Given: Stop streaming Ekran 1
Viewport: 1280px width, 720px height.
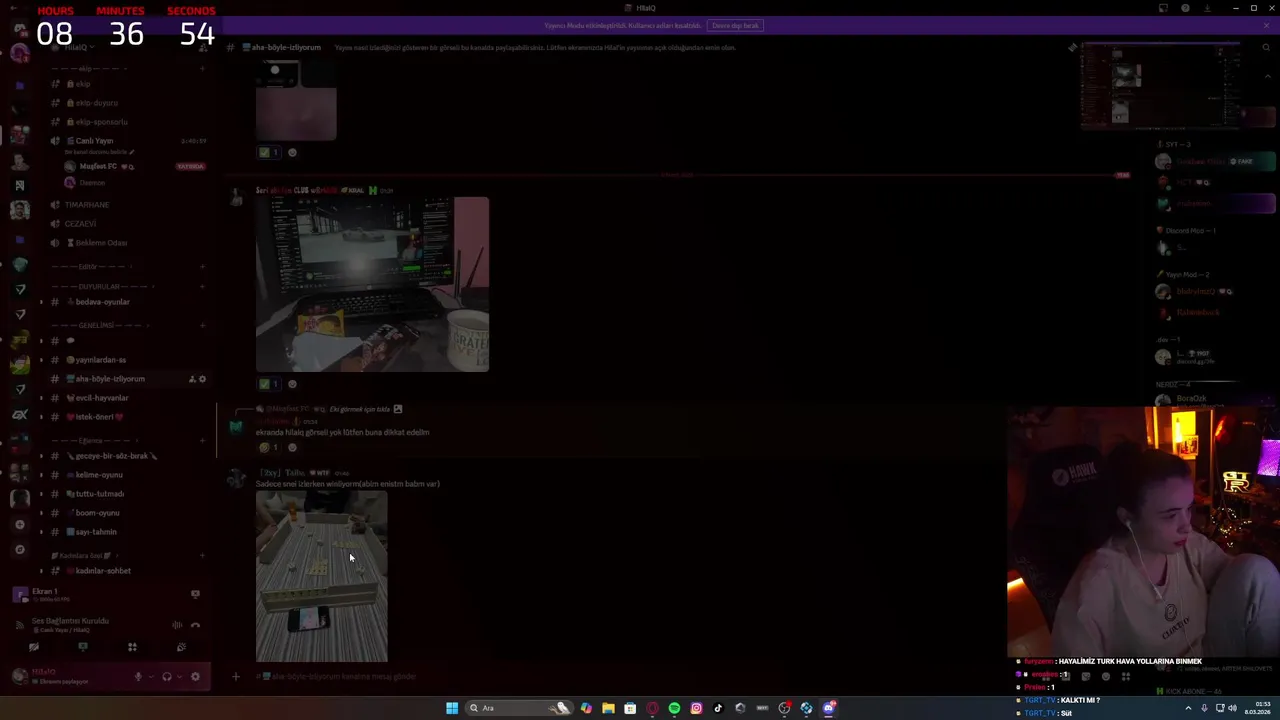Looking at the screenshot, I should pos(195,594).
